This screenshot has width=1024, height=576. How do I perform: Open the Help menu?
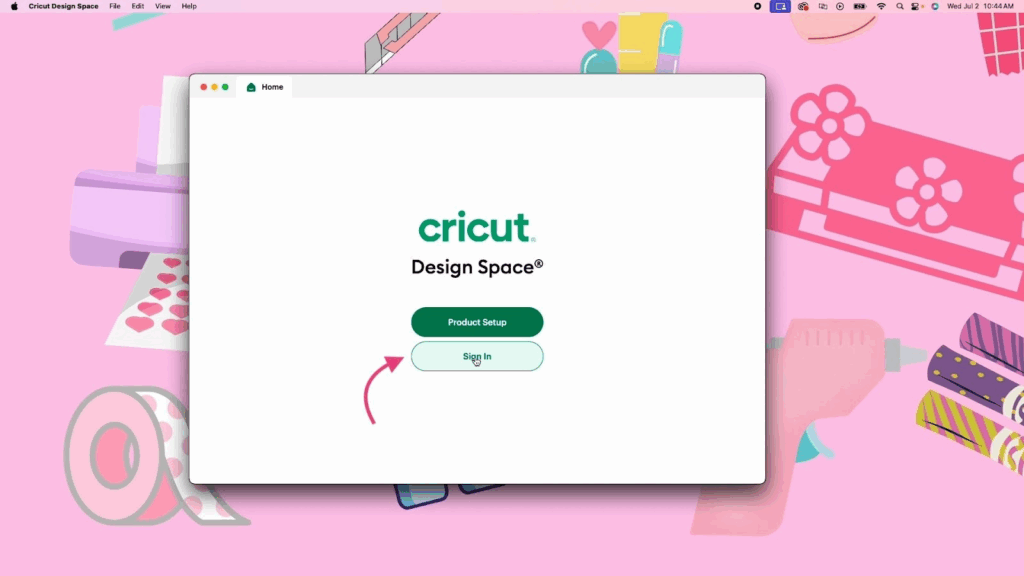click(189, 7)
